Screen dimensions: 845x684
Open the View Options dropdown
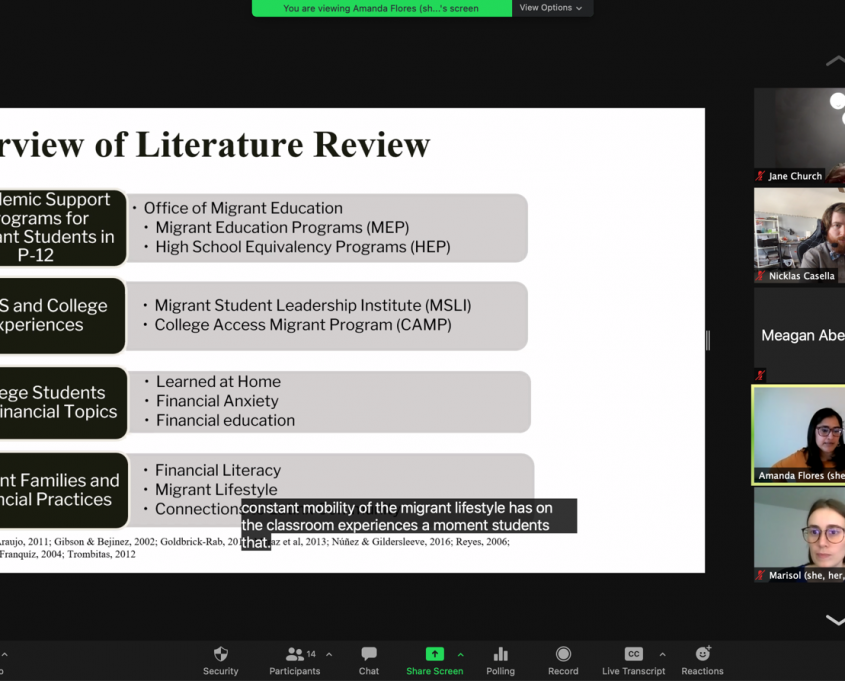(x=550, y=8)
